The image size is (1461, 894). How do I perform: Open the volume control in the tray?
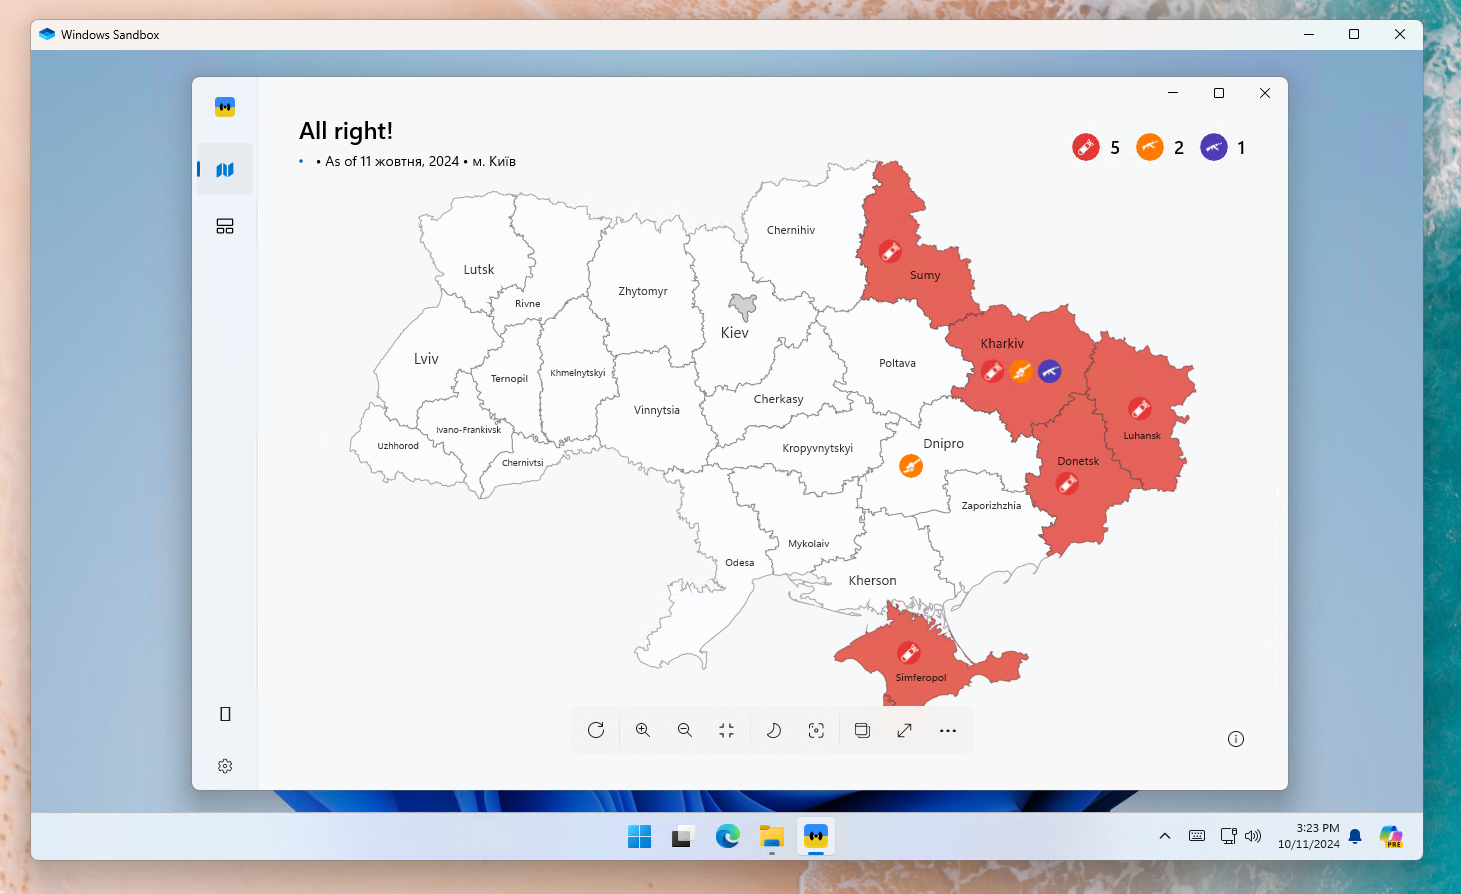pyautogui.click(x=1253, y=836)
